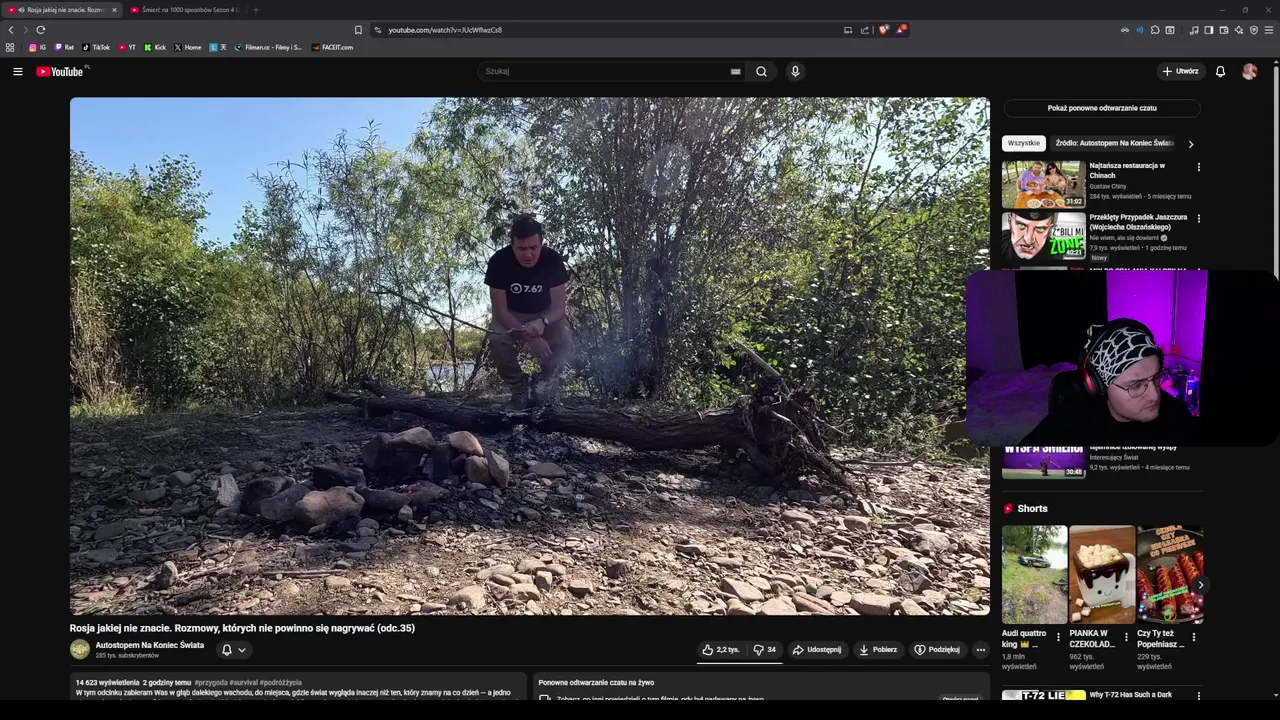
Task: Open the playlist music note icon
Action: [1194, 30]
